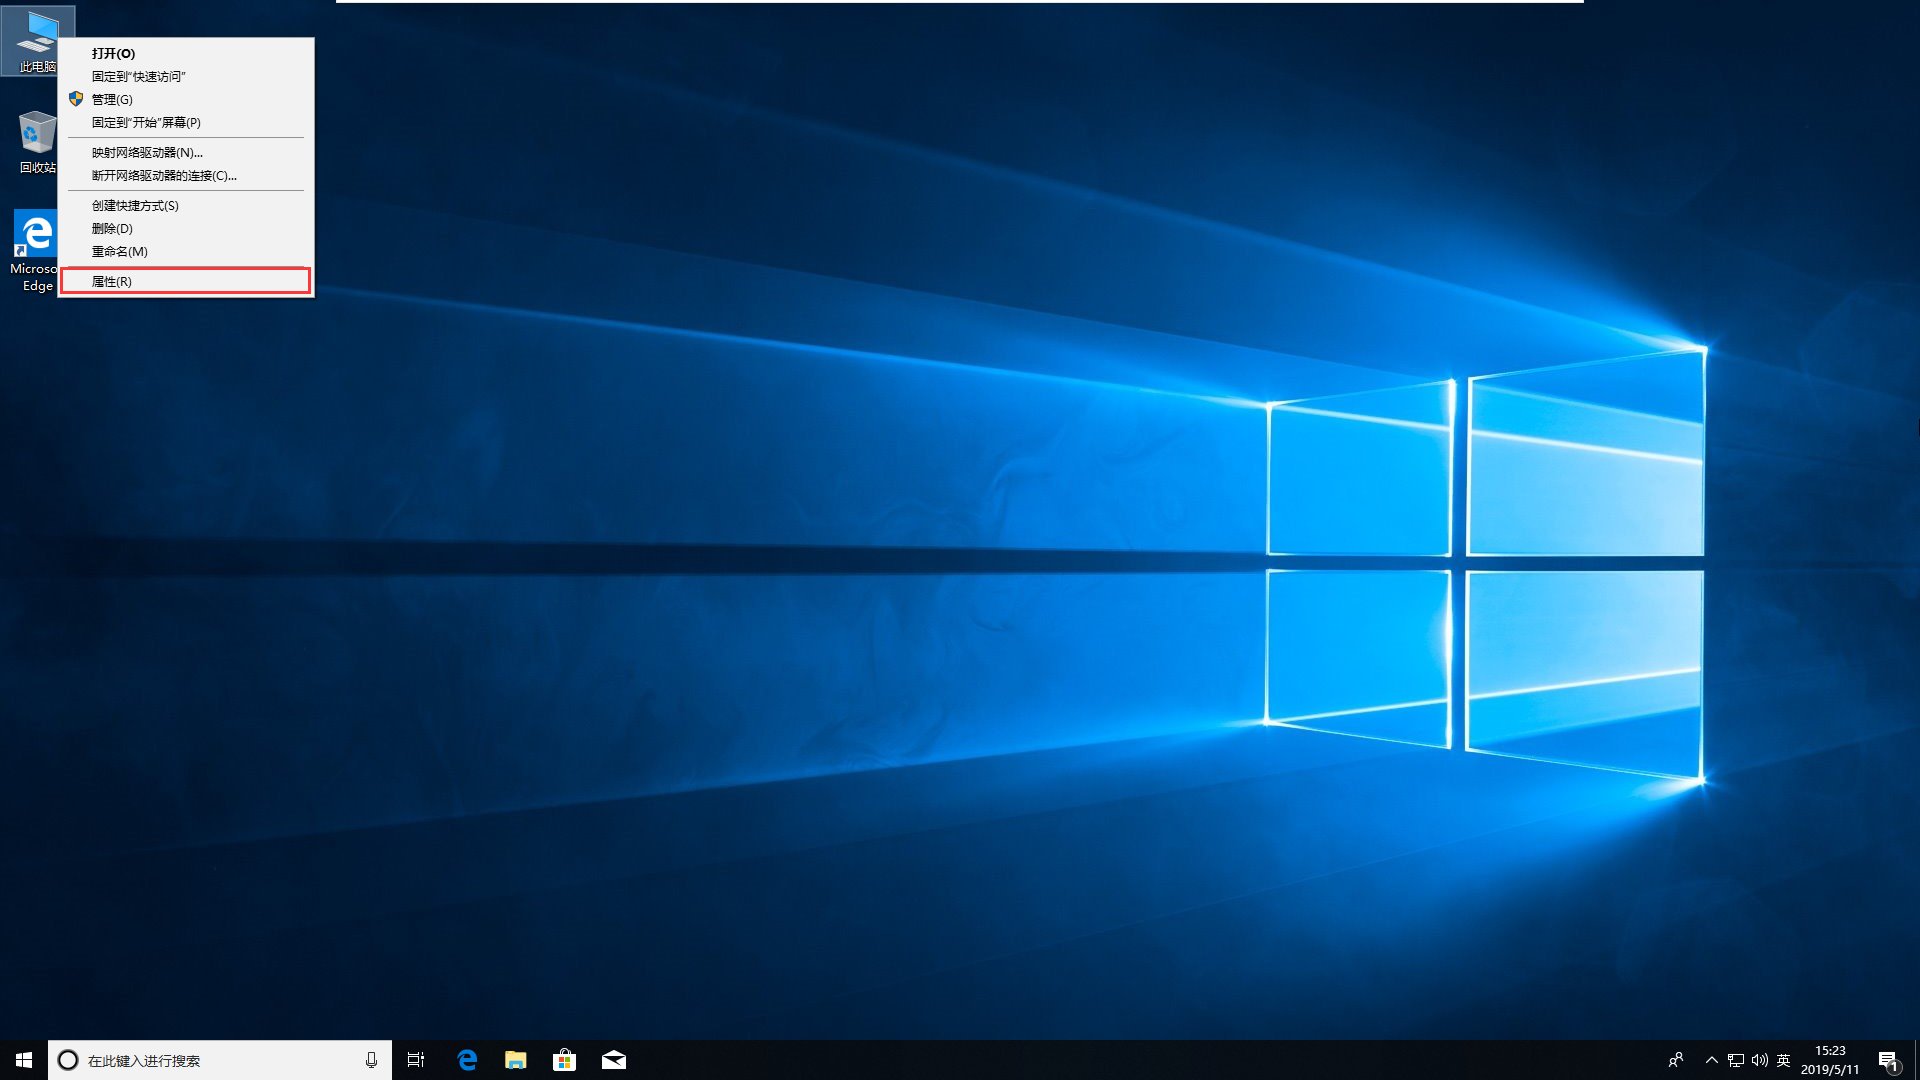Expand hidden system tray icons chevron
1920x1080 pixels.
pyautogui.click(x=1711, y=1060)
